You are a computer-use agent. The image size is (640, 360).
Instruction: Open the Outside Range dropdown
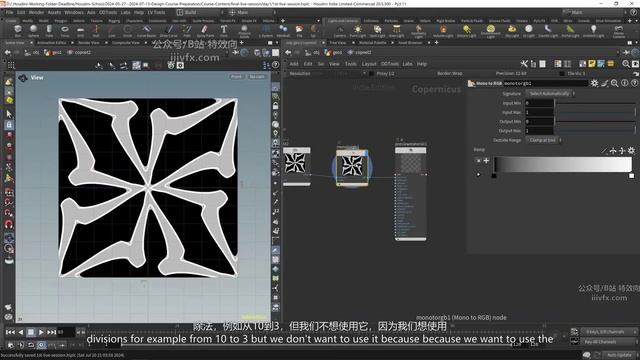(543, 140)
